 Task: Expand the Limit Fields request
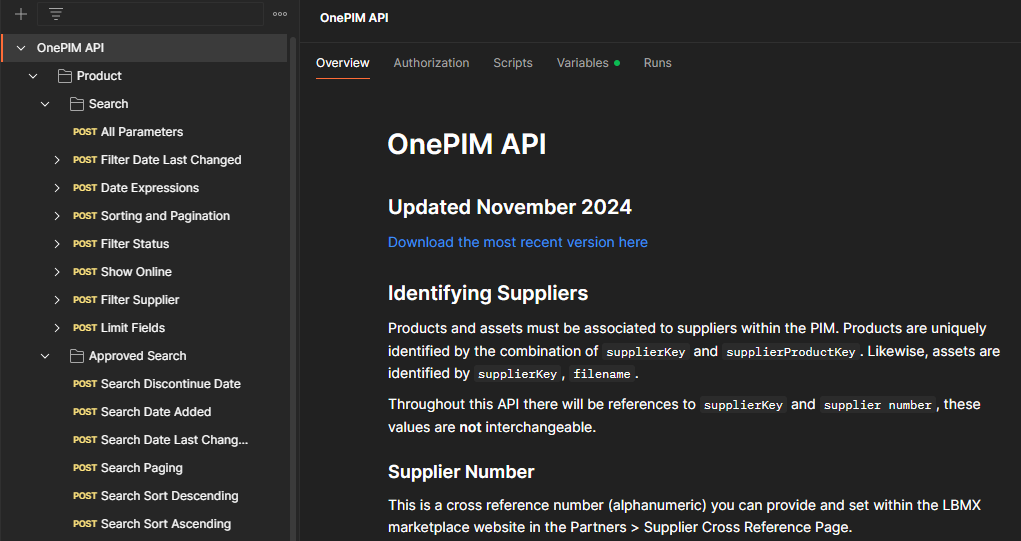57,328
